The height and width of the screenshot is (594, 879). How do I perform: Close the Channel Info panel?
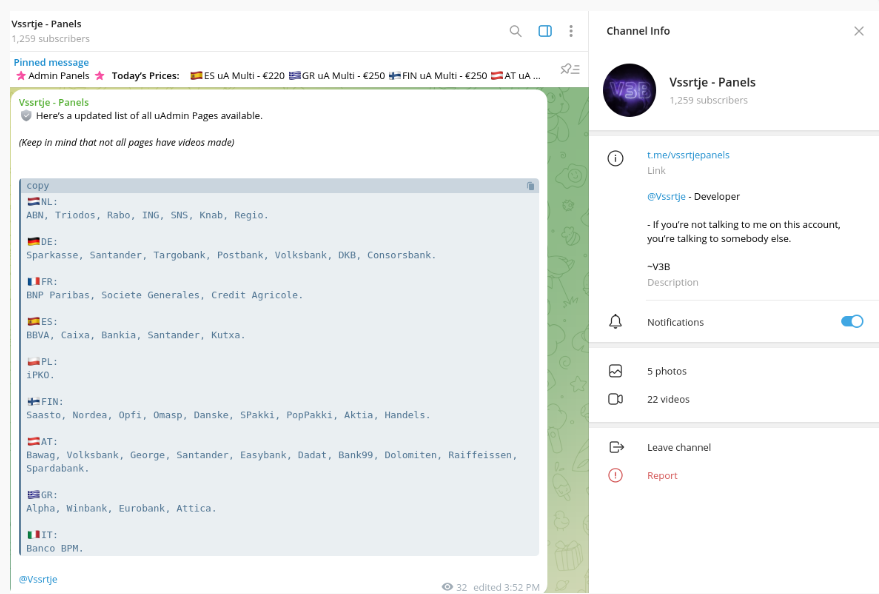coord(857,31)
